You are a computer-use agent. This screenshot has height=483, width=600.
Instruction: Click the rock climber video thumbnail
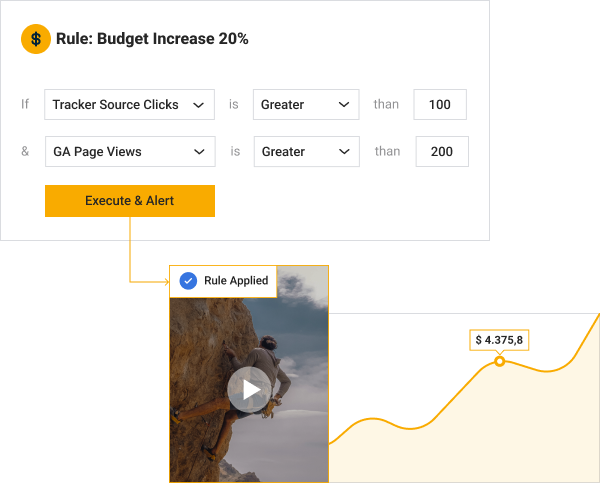click(249, 389)
